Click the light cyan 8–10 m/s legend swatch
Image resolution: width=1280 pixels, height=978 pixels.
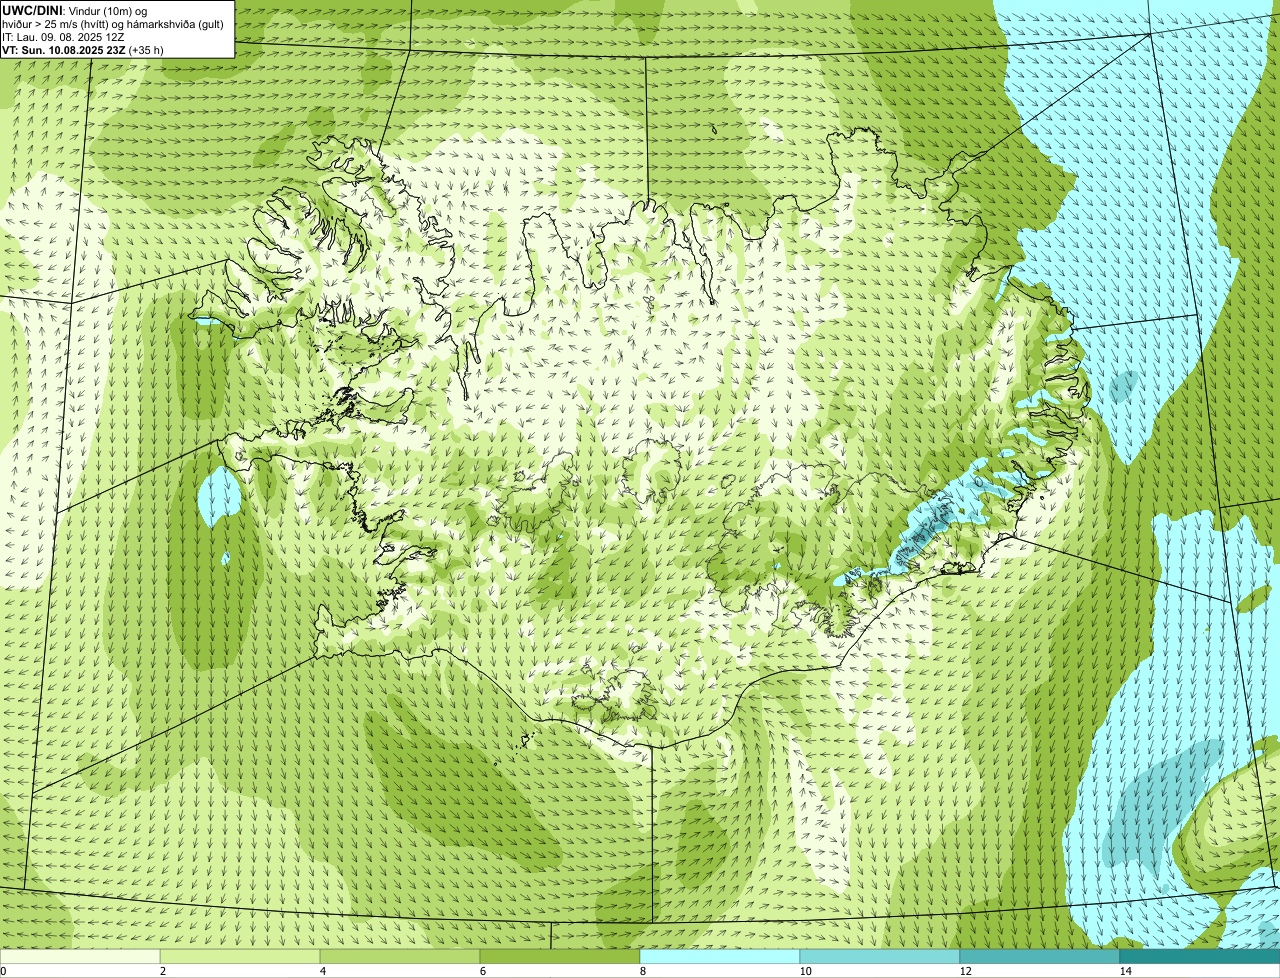pos(720,956)
